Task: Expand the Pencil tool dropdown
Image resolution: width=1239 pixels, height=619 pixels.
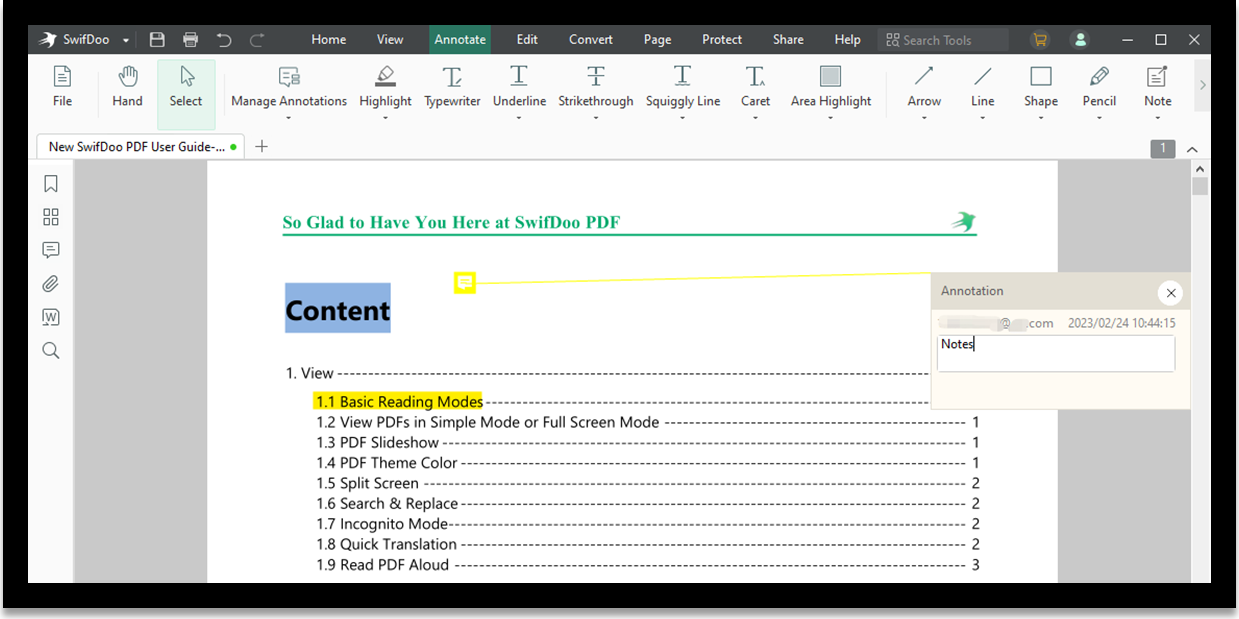Action: point(1099,118)
